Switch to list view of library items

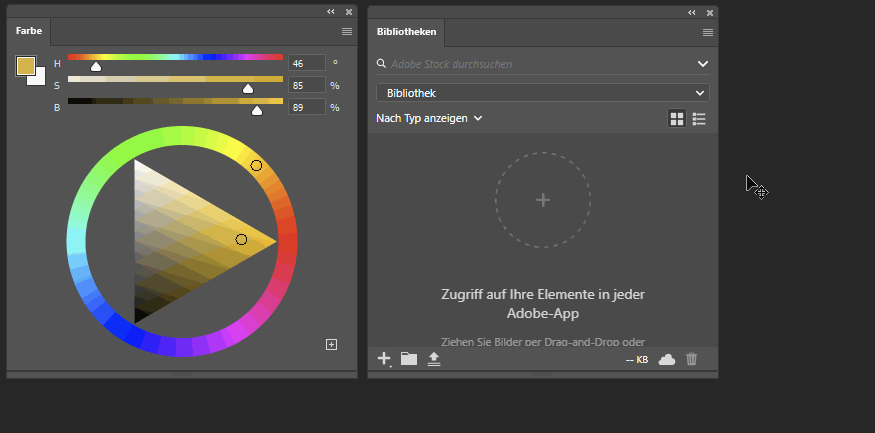click(x=699, y=119)
